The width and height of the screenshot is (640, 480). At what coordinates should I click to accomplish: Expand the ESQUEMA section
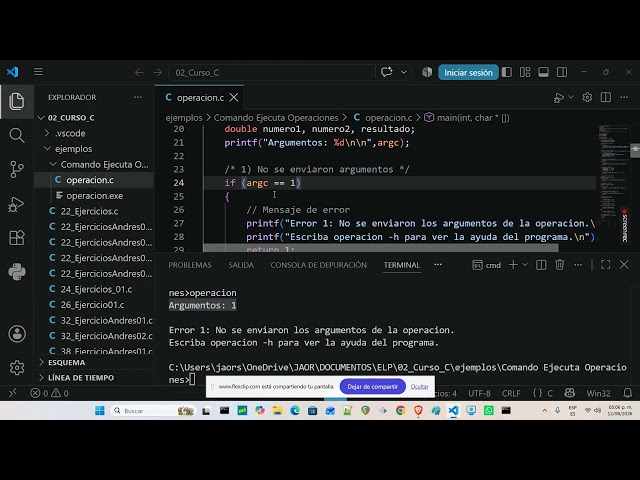click(x=95, y=362)
